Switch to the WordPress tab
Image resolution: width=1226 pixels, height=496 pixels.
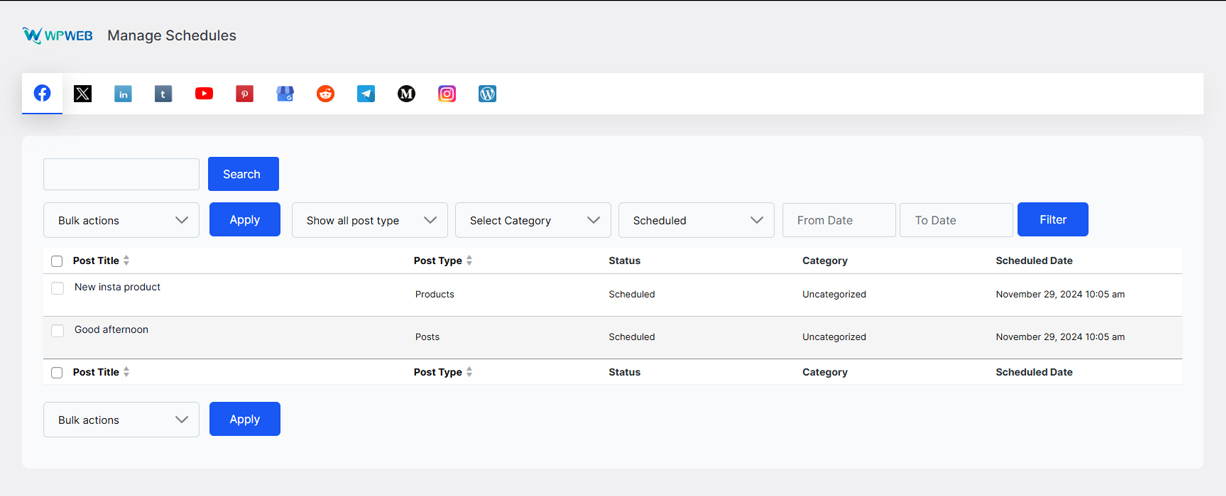pyautogui.click(x=487, y=94)
